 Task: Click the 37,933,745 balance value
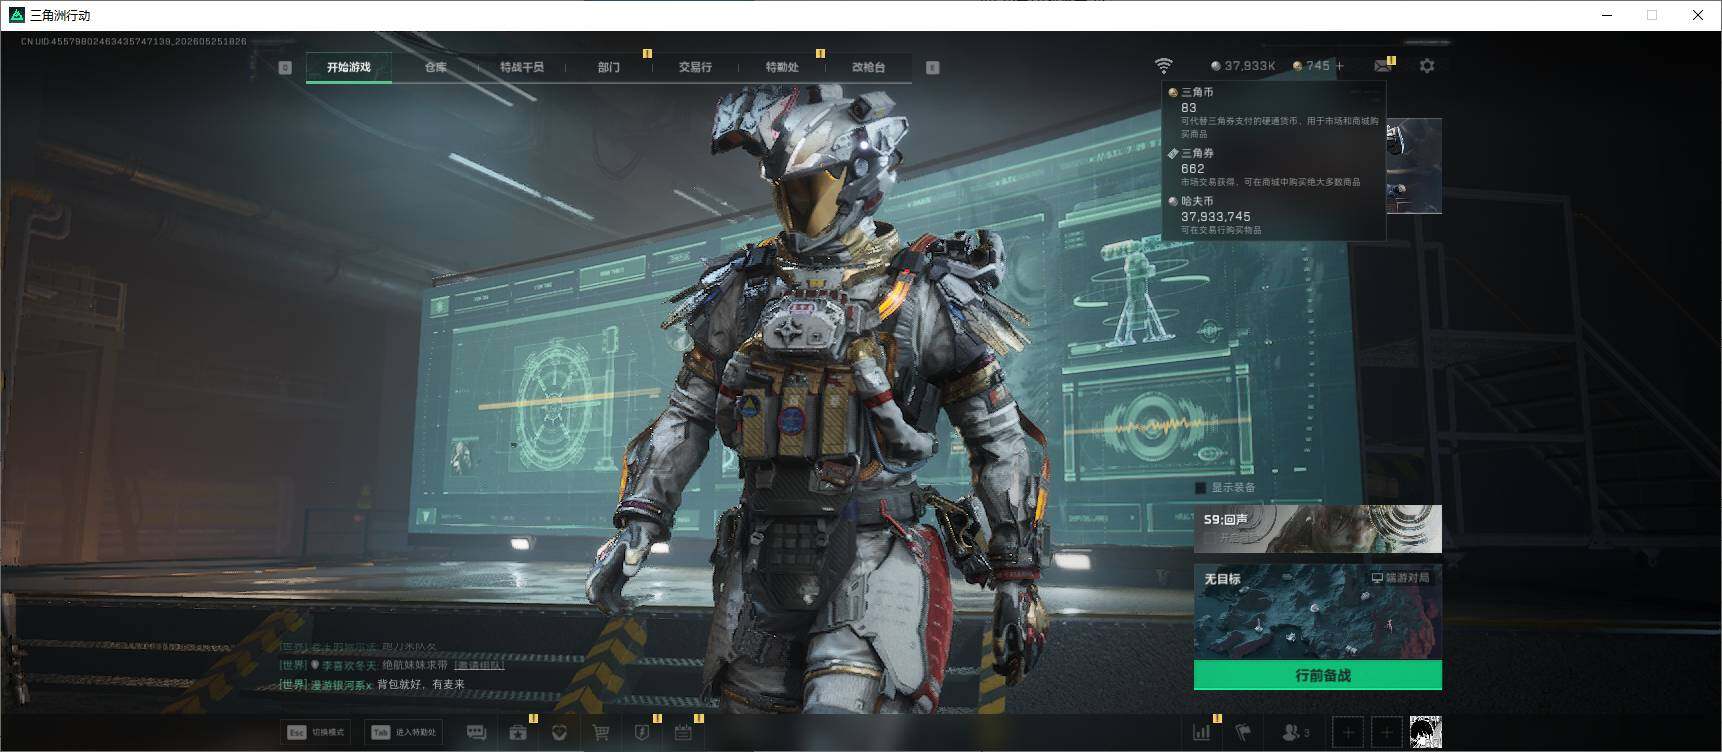tap(1215, 216)
